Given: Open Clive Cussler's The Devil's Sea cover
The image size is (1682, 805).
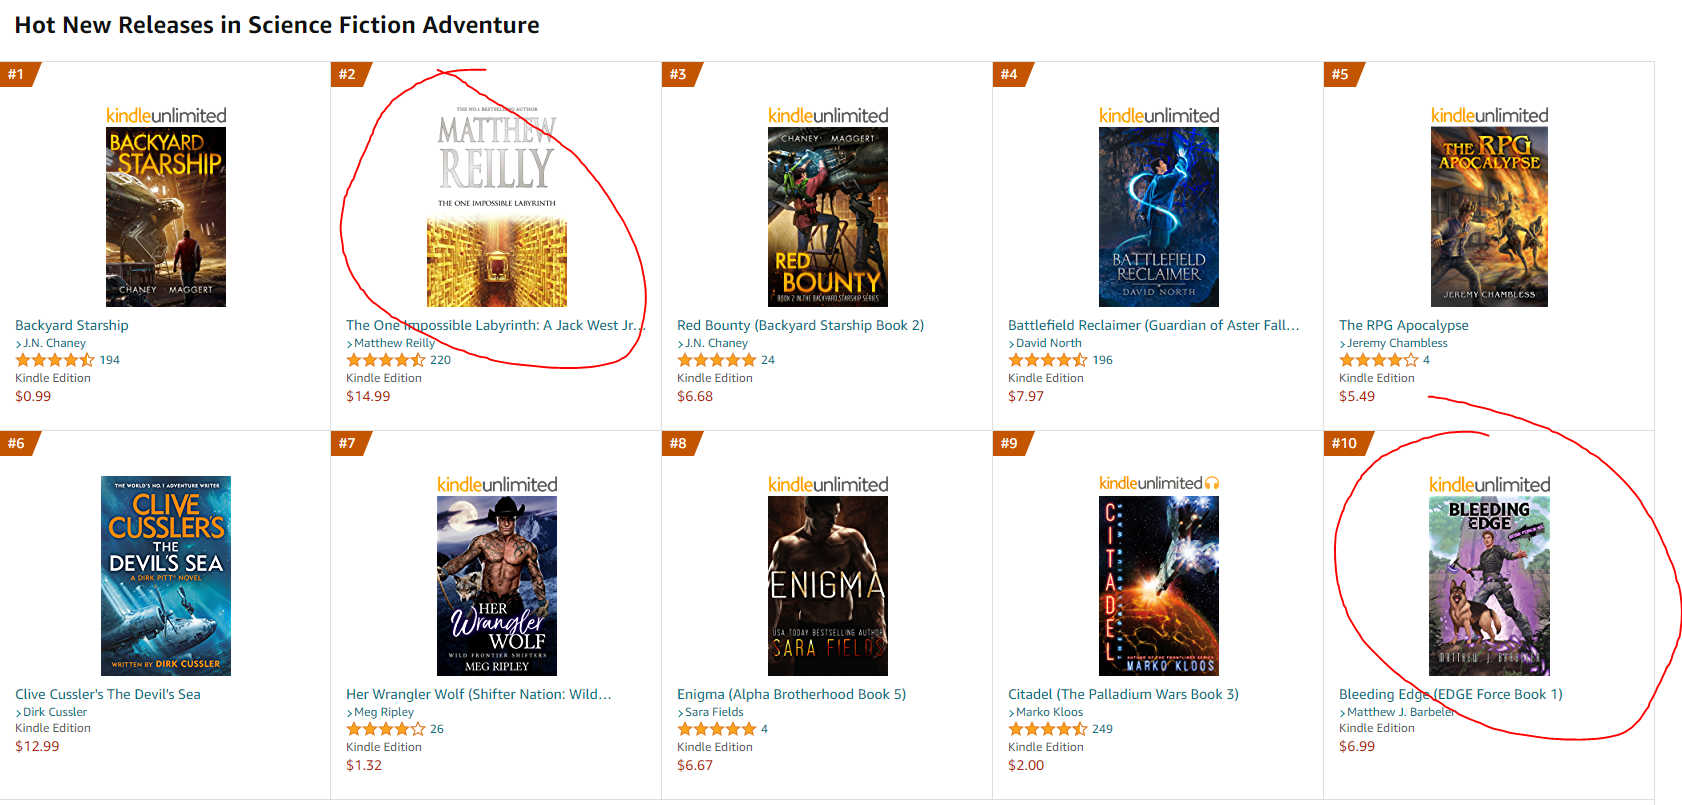Looking at the screenshot, I should [166, 575].
